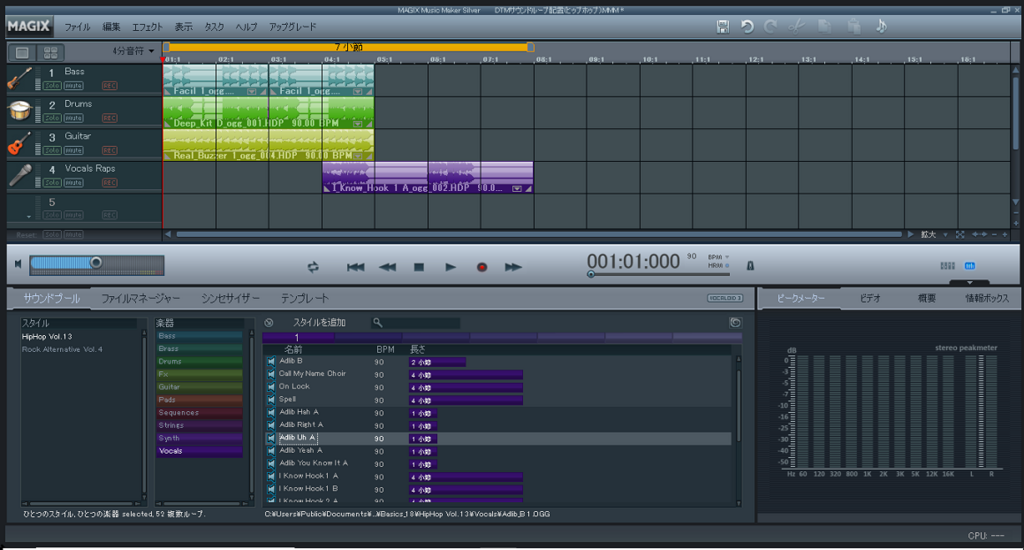Toggle loop playback mode icon
Image resolution: width=1024 pixels, height=550 pixels.
point(313,267)
